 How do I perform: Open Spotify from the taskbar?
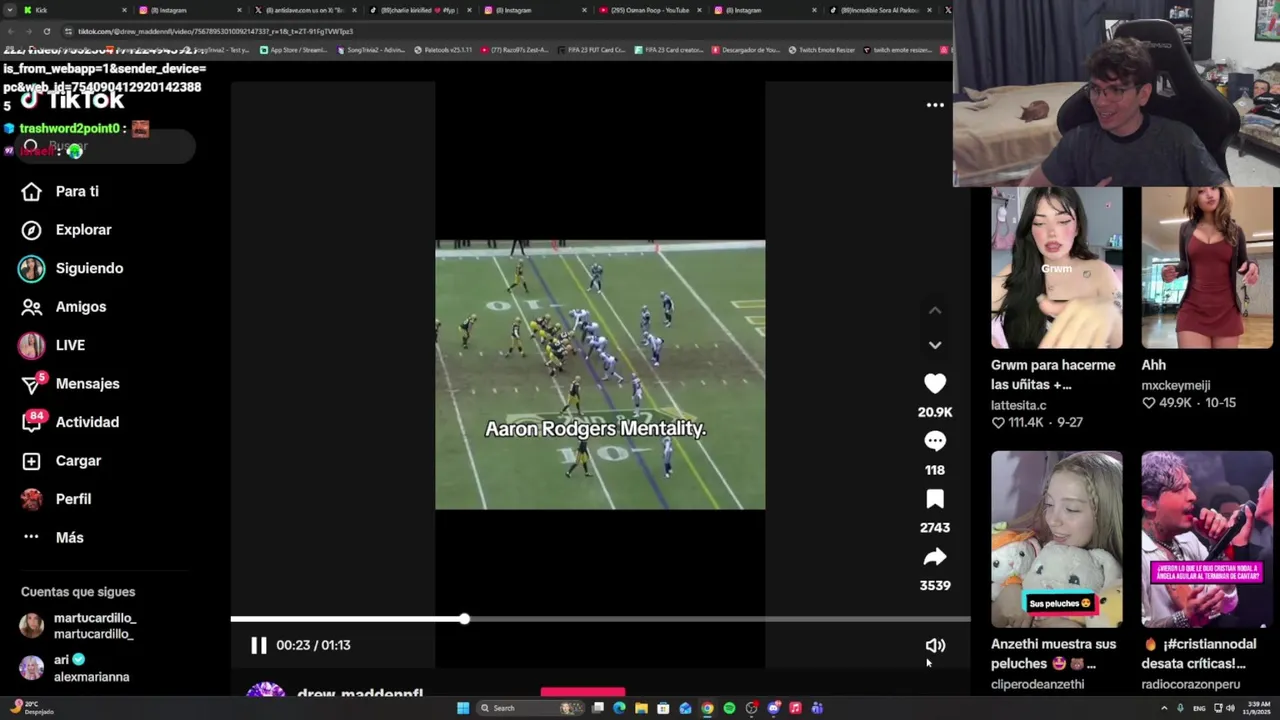[729, 708]
